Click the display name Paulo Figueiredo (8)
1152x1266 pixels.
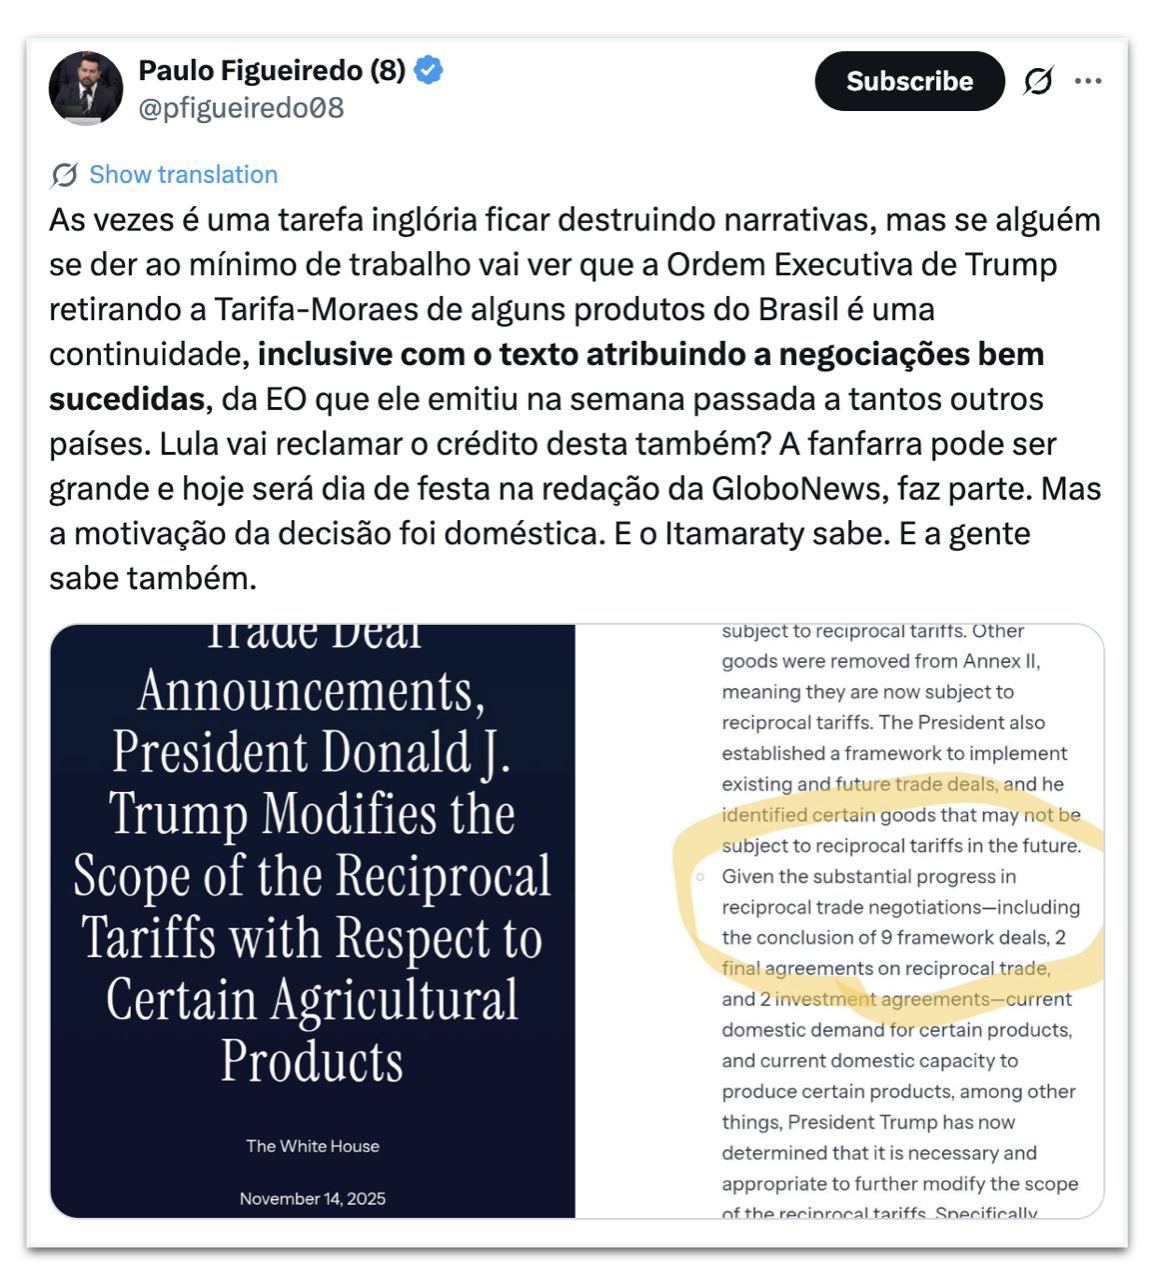tap(271, 70)
